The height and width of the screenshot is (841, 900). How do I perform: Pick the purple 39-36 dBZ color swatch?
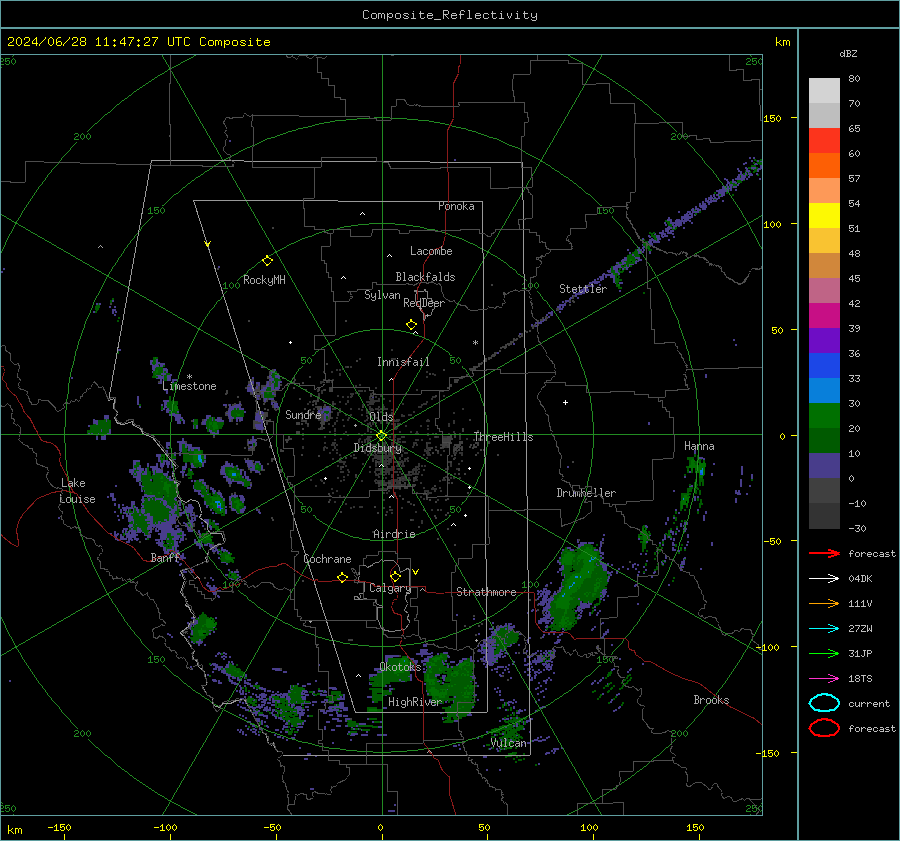824,341
